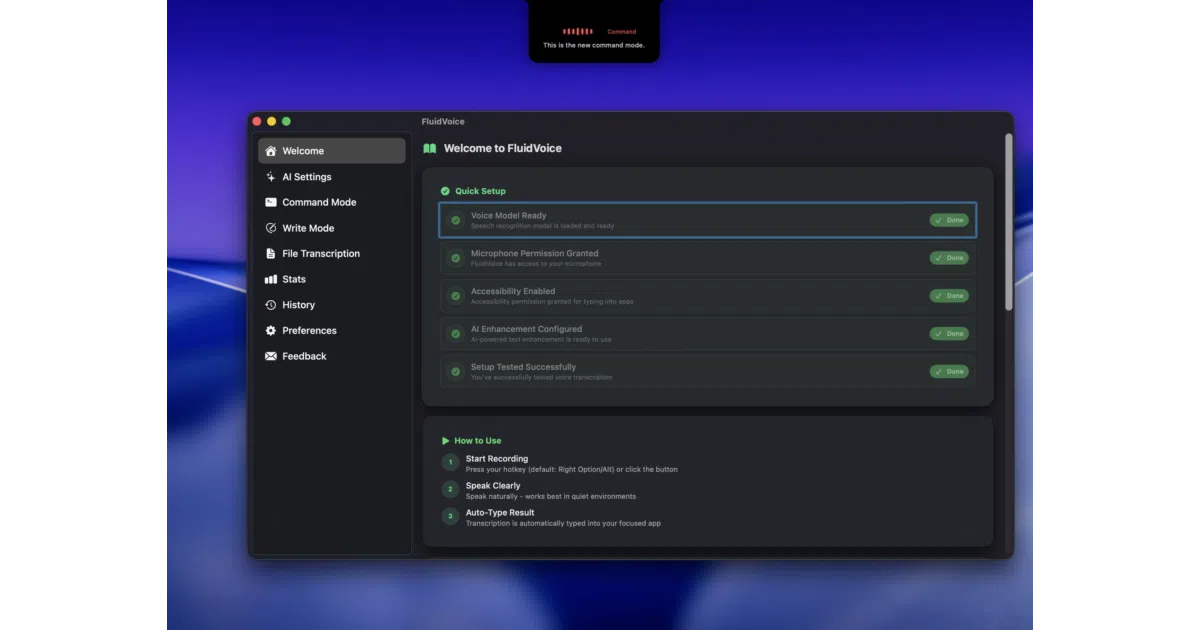
Task: Switch to Command Mode
Action: coord(332,202)
